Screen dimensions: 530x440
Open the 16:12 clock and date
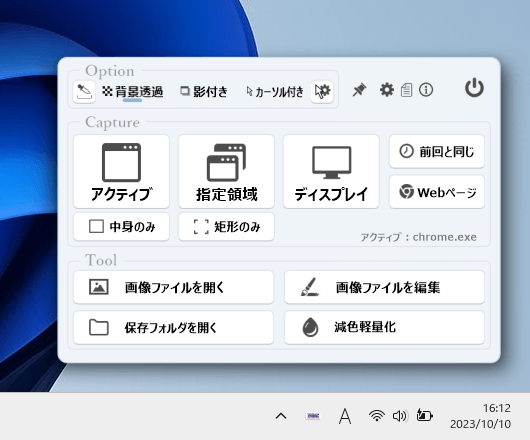click(x=480, y=416)
